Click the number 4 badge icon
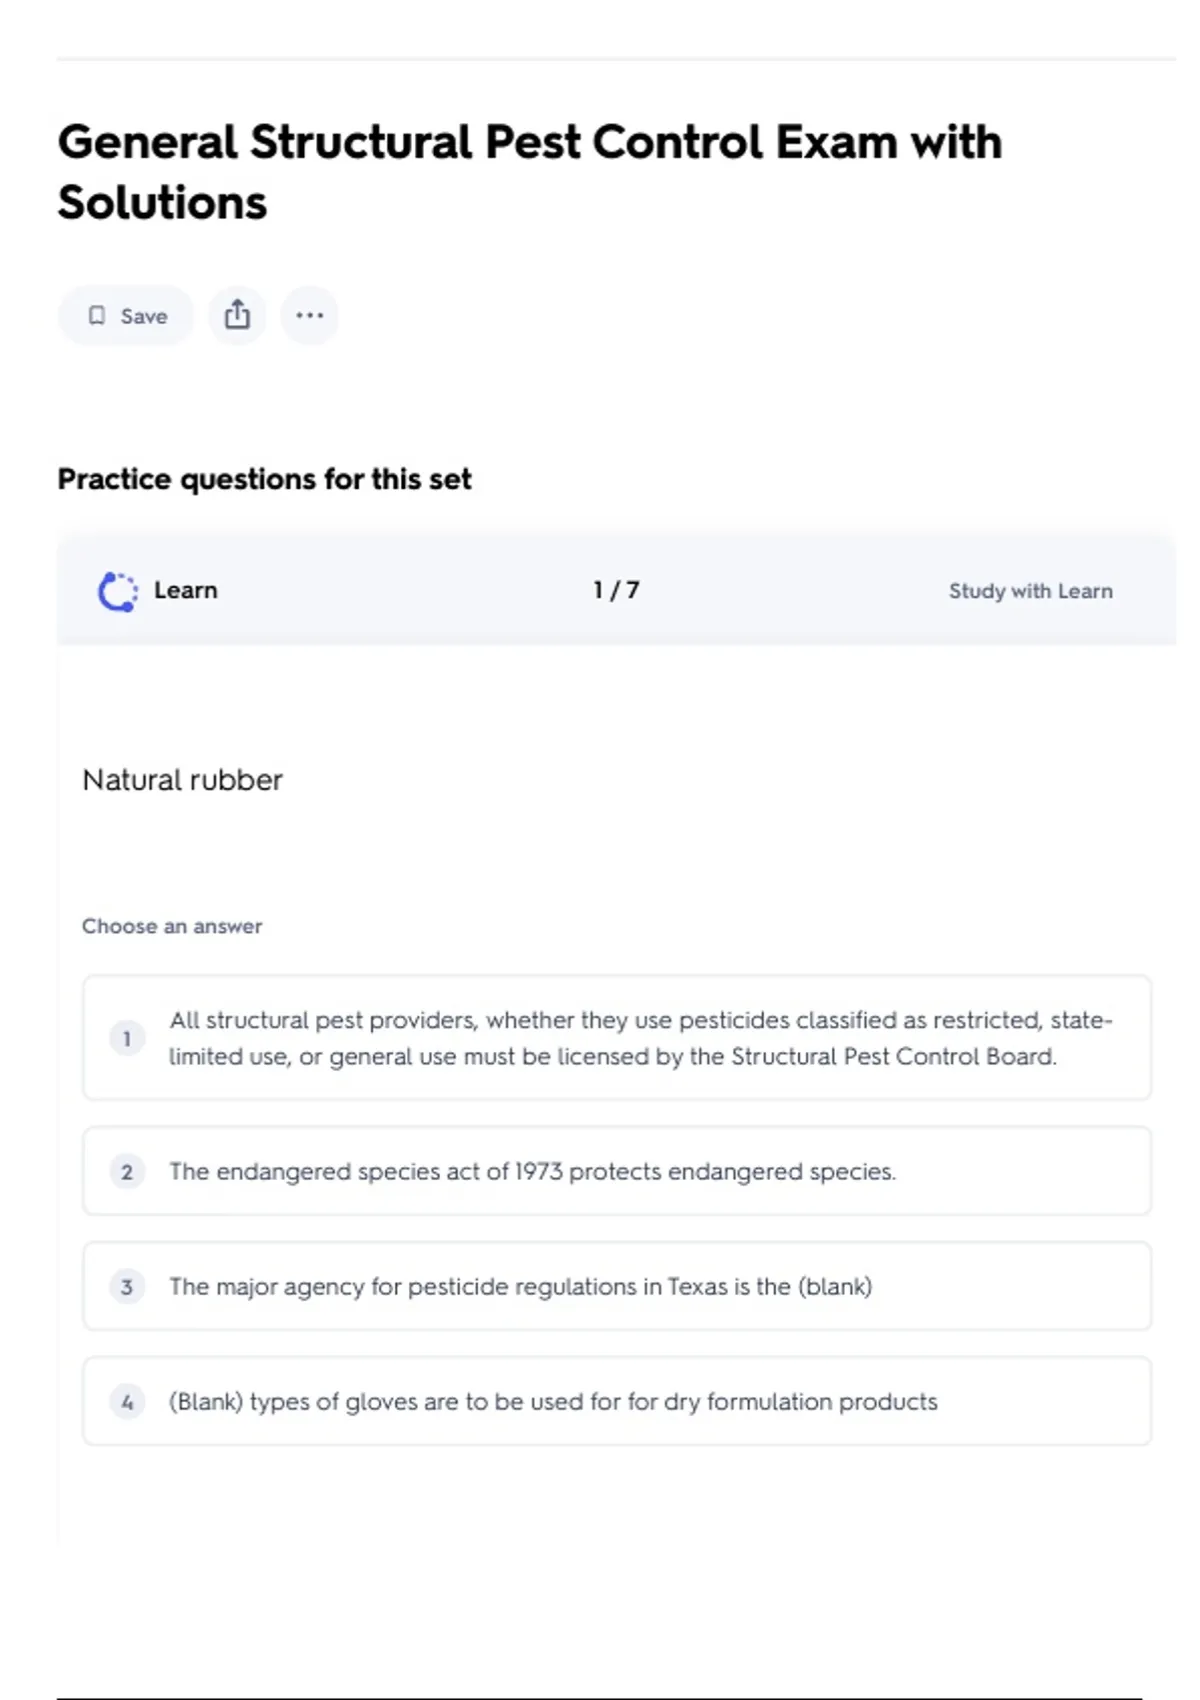1200x1700 pixels. (x=127, y=1402)
